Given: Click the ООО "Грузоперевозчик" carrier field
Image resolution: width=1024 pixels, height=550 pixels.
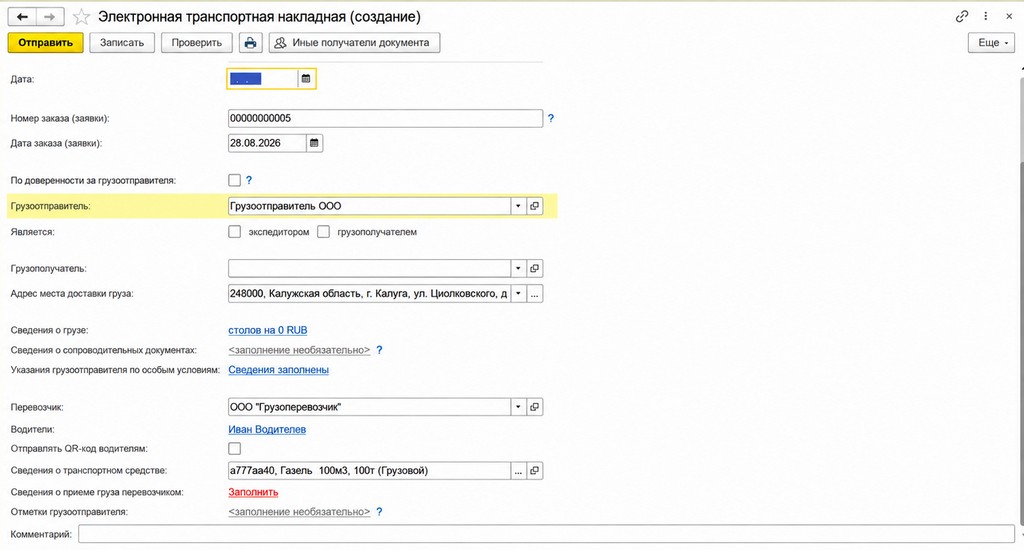Looking at the screenshot, I should 370,407.
